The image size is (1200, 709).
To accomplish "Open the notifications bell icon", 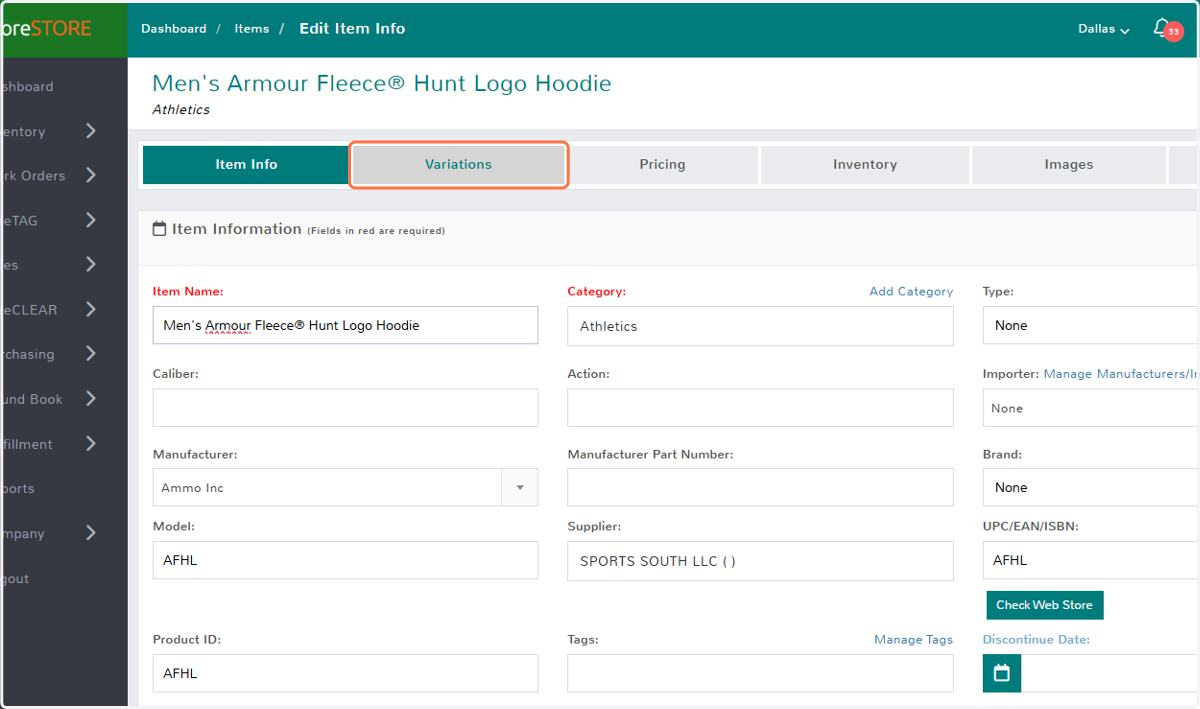I will coord(1161,28).
